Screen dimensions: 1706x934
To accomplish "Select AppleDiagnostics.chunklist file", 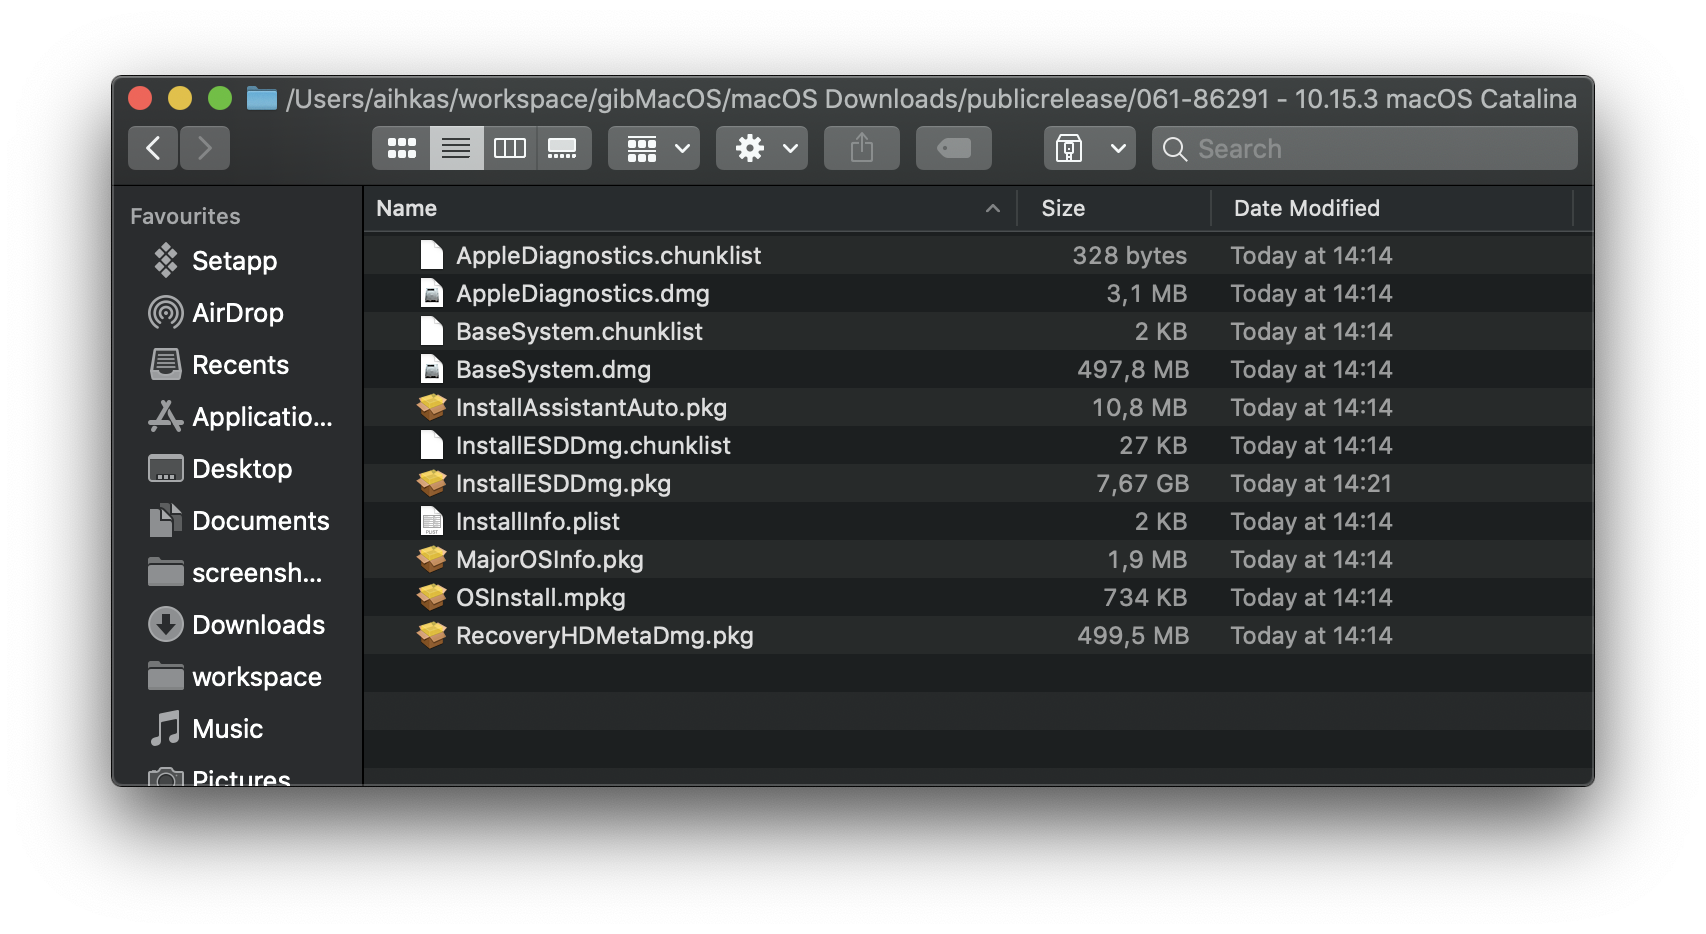I will (978, 255).
